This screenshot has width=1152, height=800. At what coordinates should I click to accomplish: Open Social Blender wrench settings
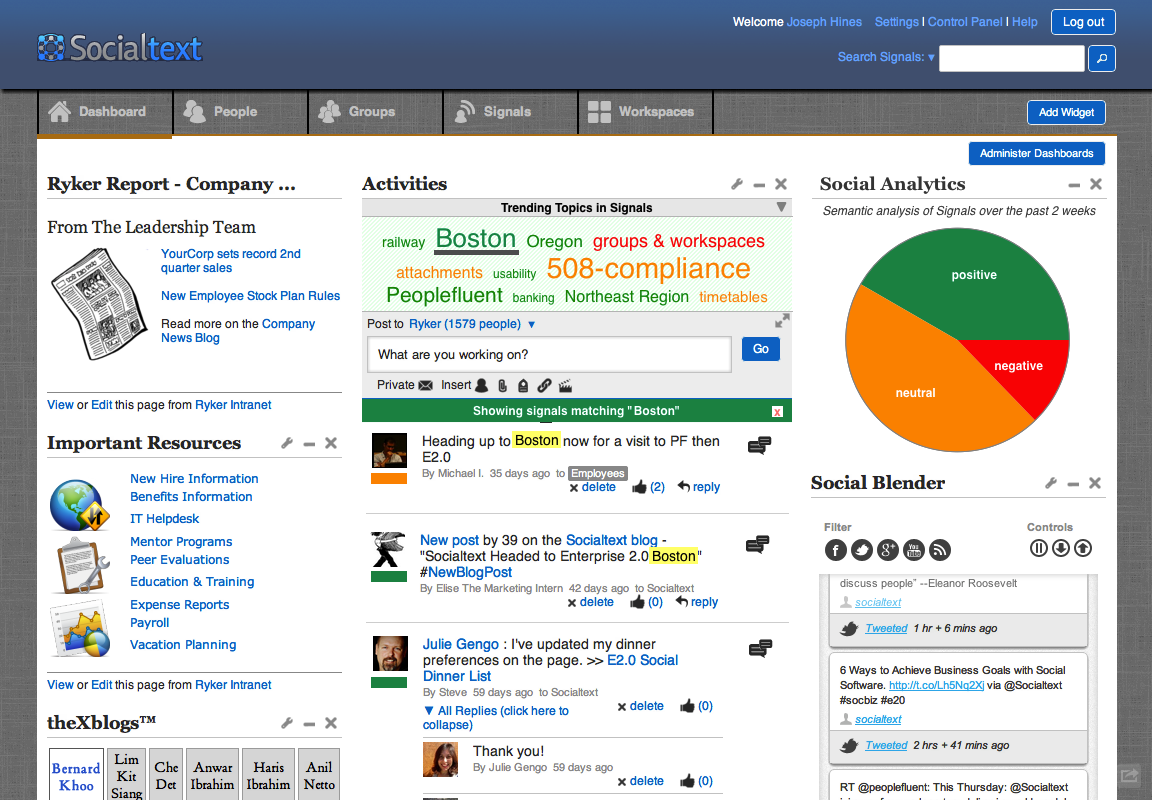click(1051, 483)
